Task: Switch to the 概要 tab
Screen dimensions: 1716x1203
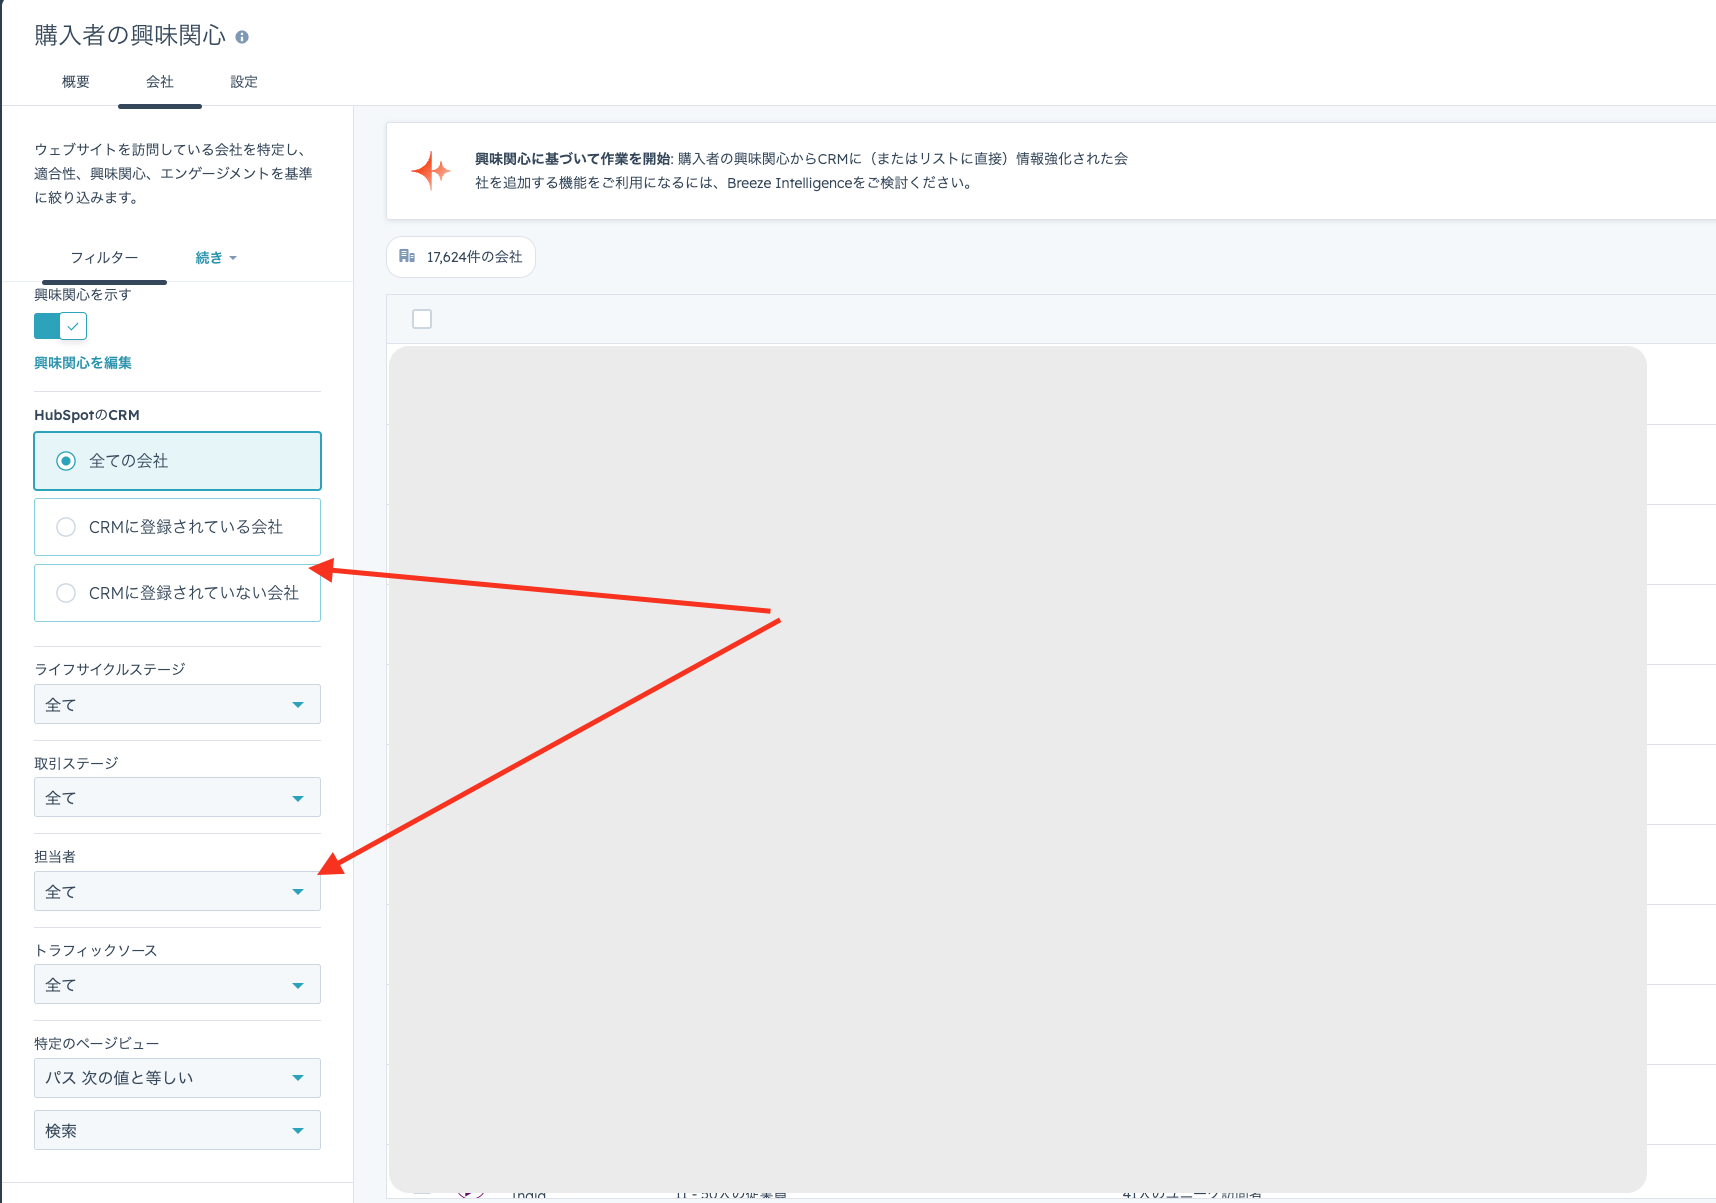Action: [76, 82]
